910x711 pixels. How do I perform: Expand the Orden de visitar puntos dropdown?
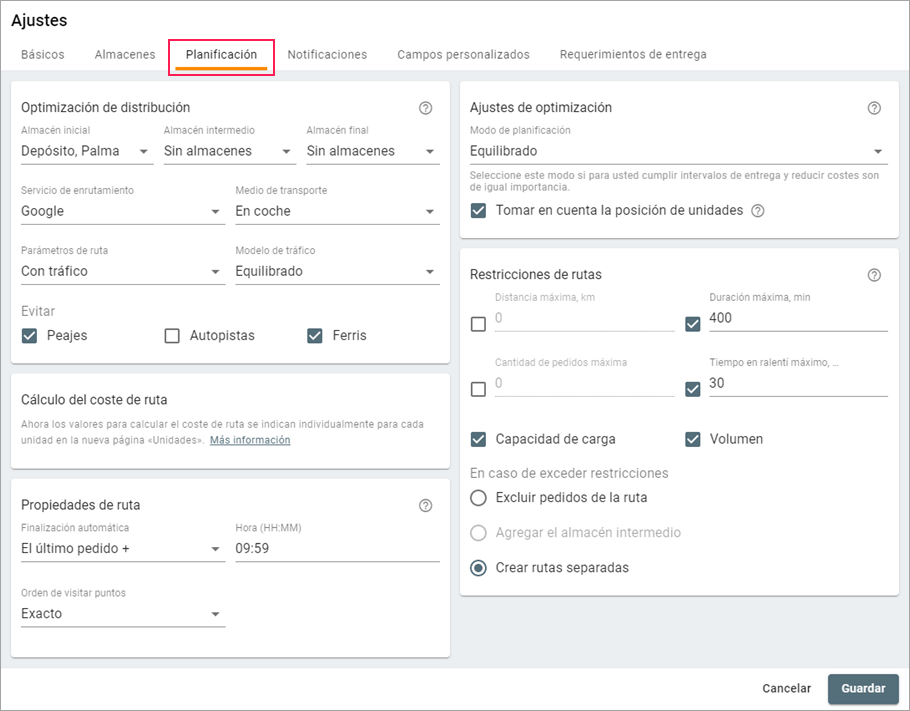point(122,614)
